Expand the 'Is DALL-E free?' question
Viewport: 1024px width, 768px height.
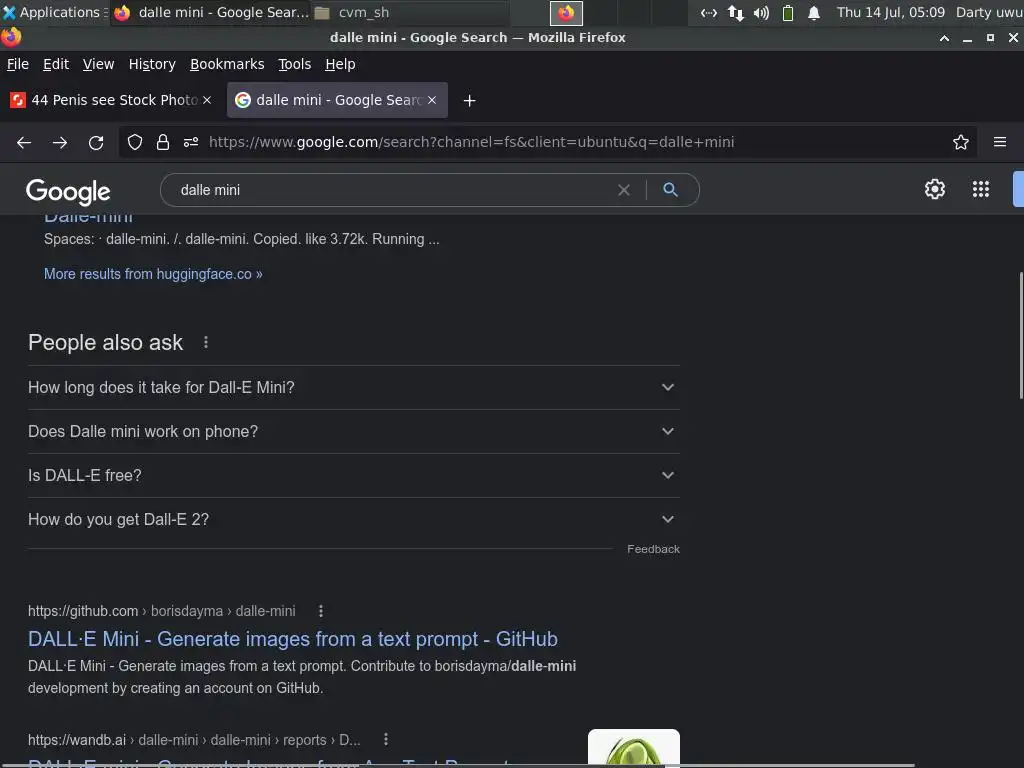(x=353, y=475)
